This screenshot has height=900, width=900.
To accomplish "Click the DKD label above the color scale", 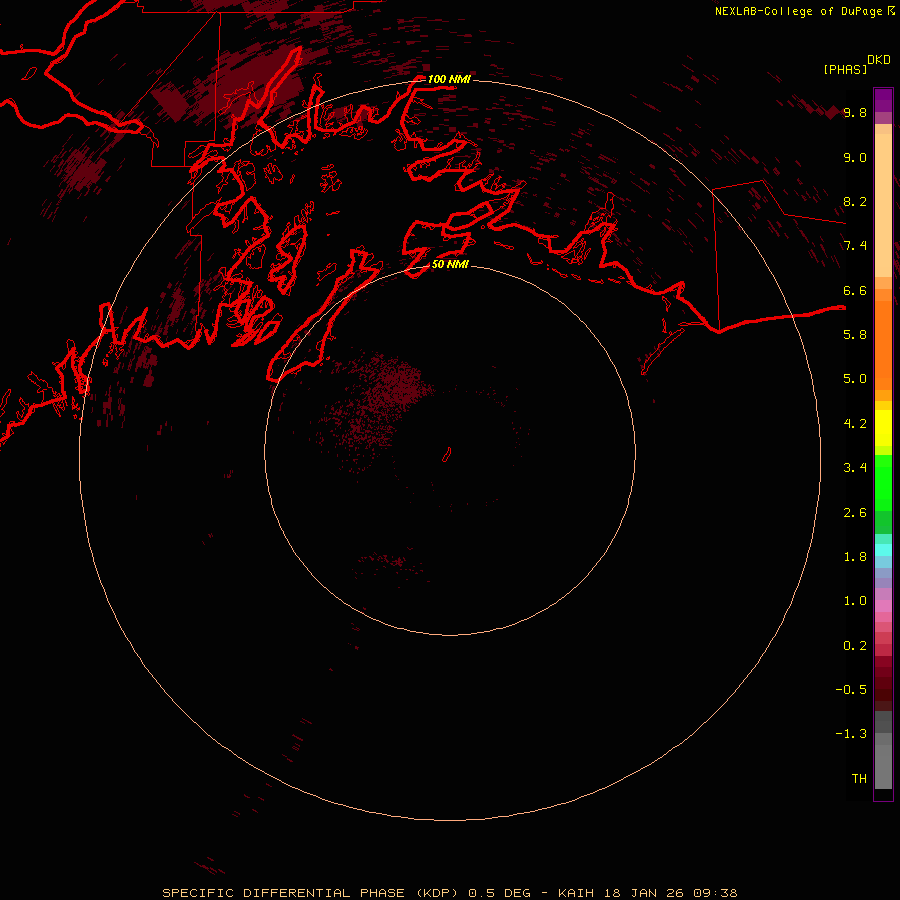I will 878,60.
